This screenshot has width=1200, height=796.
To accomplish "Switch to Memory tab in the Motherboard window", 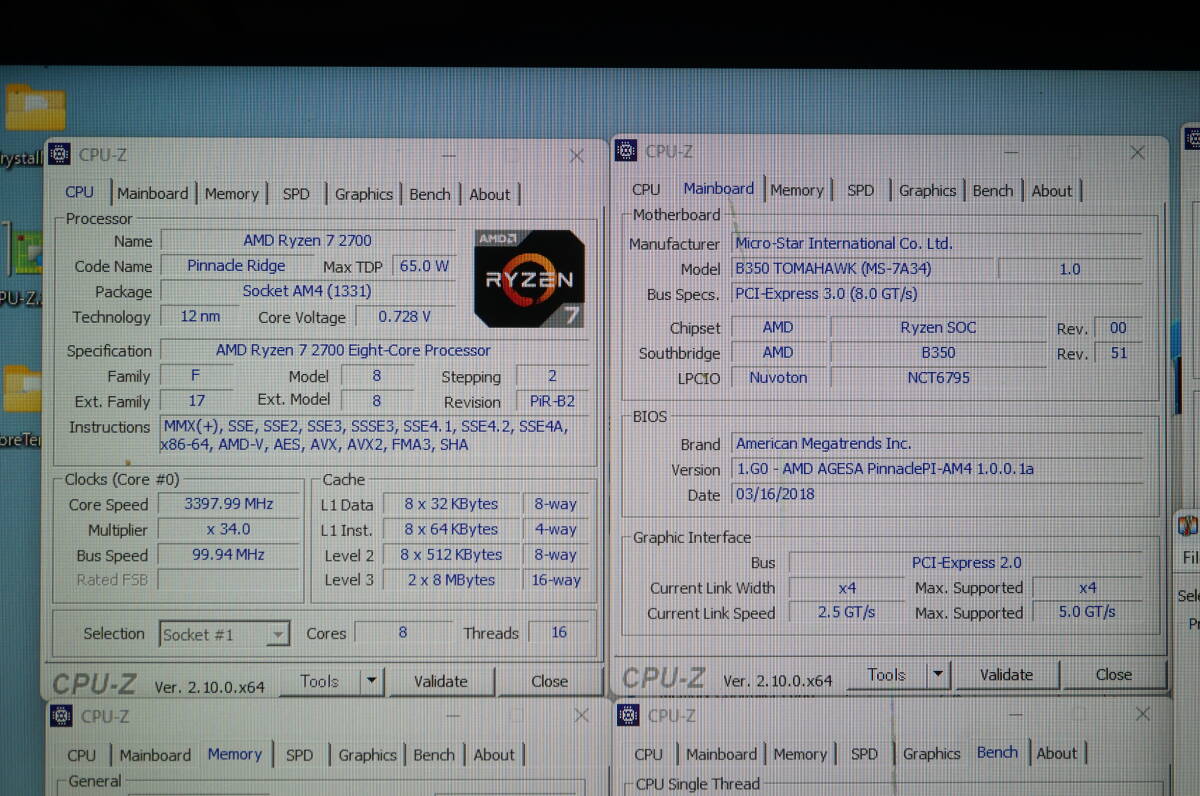I will point(797,190).
